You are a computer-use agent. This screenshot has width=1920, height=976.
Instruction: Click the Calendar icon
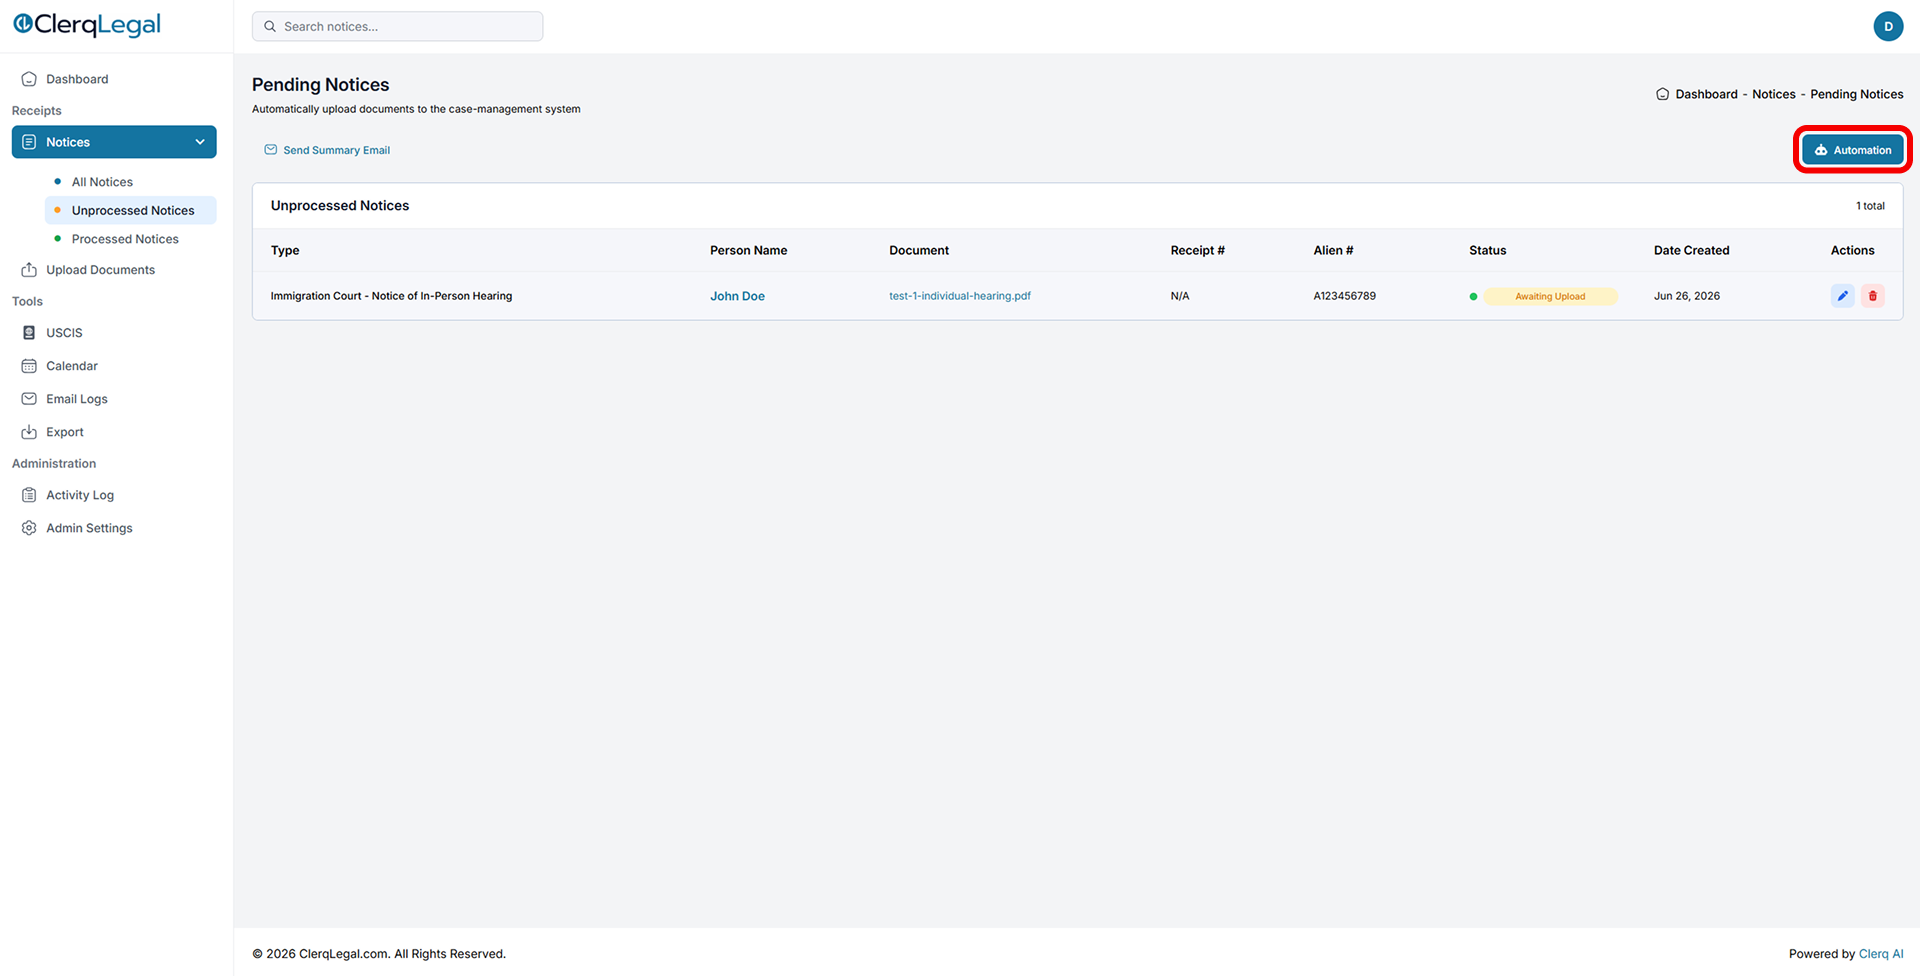(29, 366)
